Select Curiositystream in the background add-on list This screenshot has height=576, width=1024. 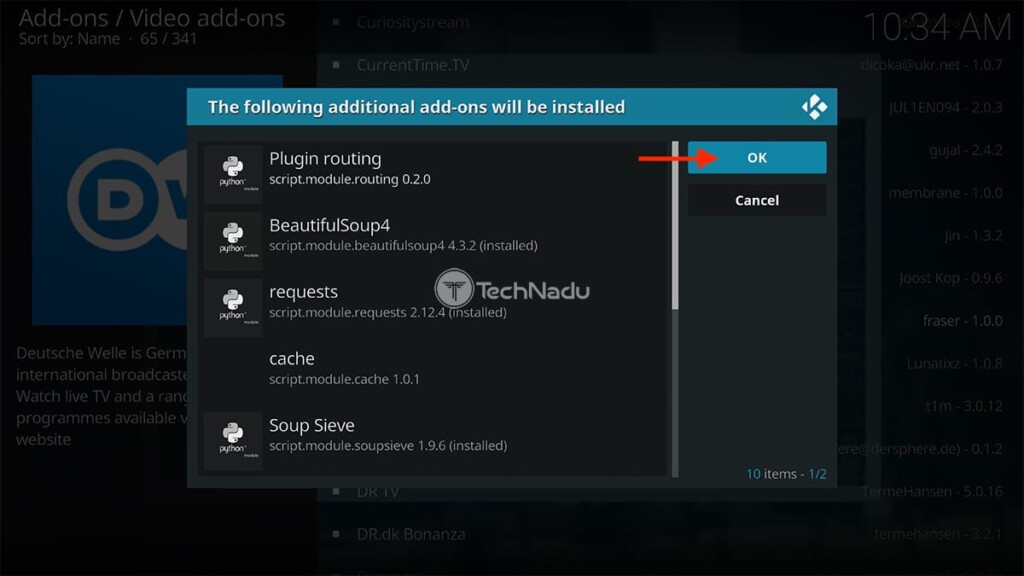pyautogui.click(x=413, y=22)
